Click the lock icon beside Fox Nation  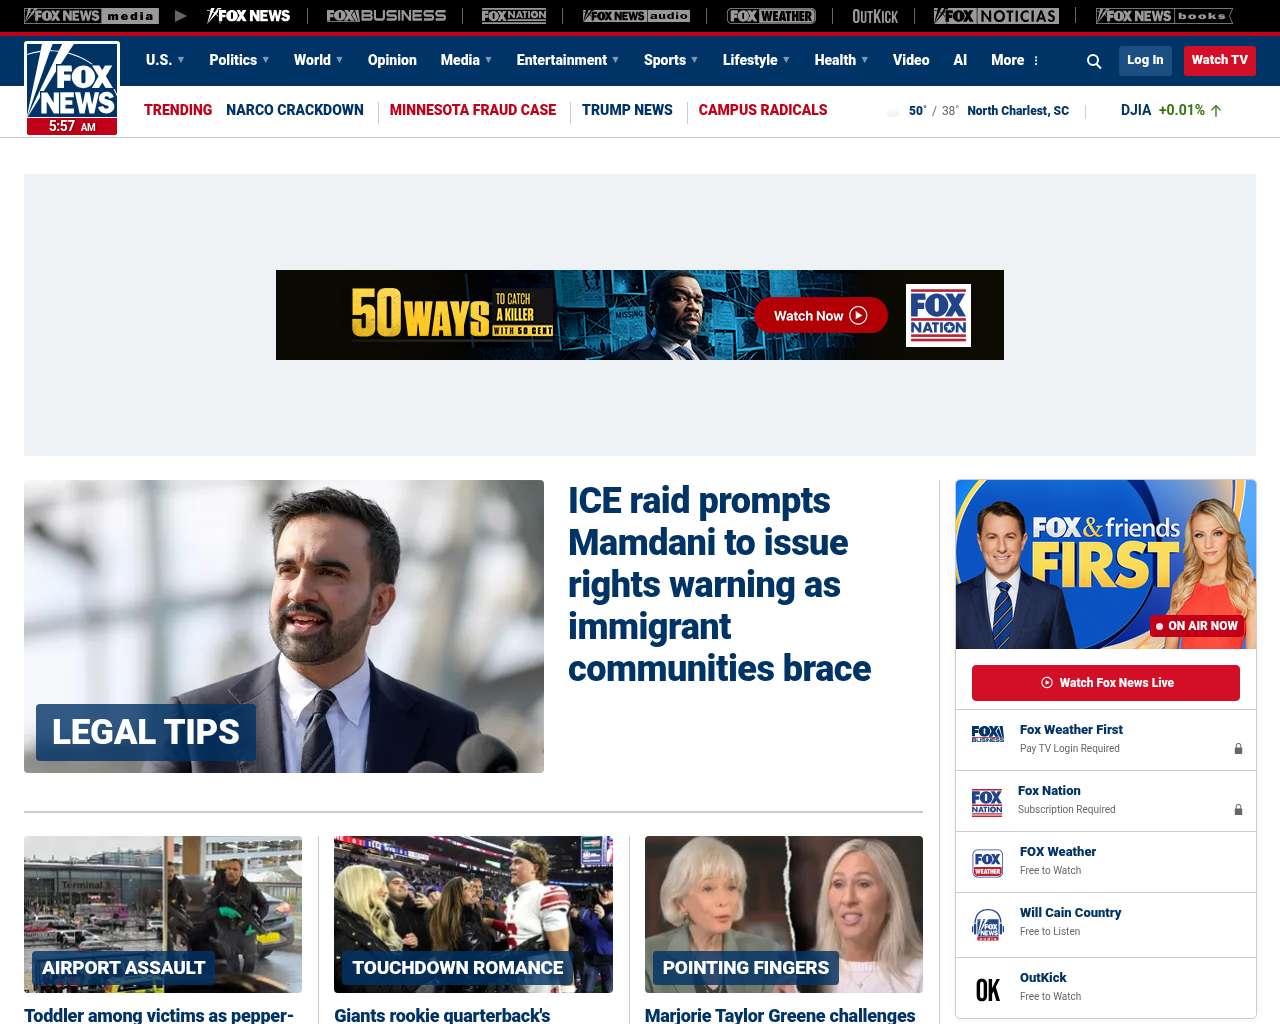(1238, 810)
